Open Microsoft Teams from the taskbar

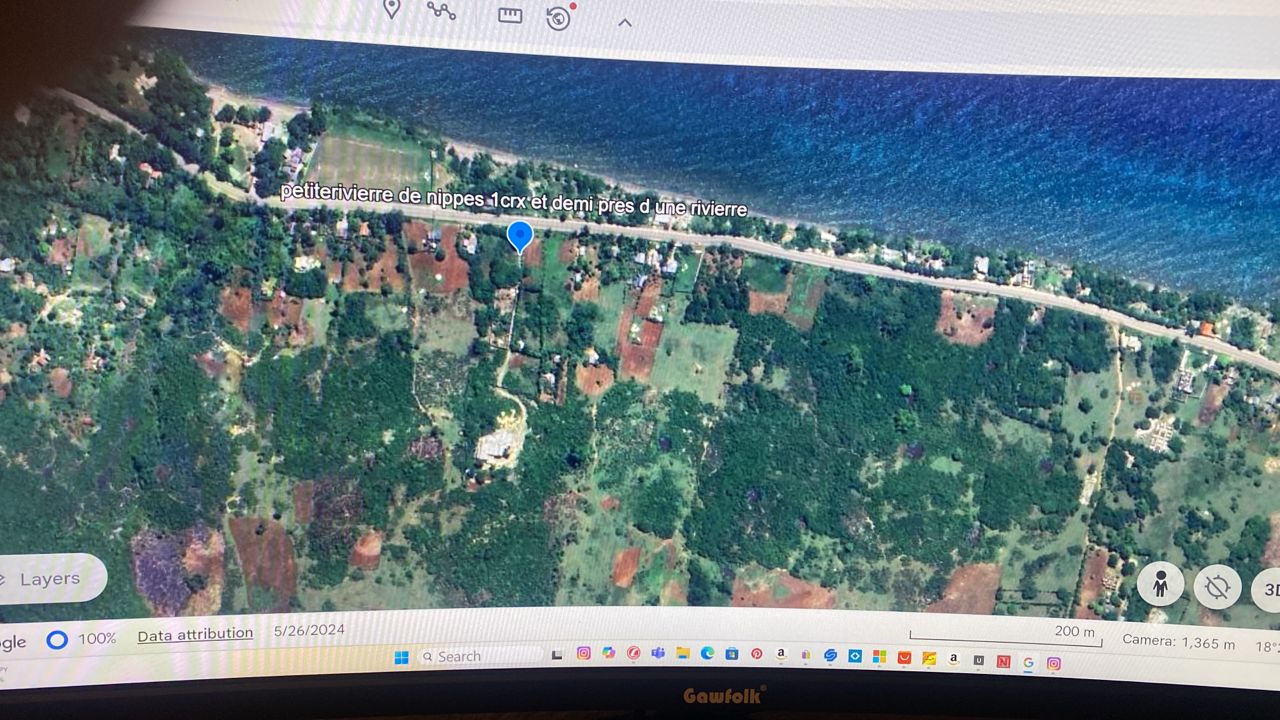coord(658,653)
